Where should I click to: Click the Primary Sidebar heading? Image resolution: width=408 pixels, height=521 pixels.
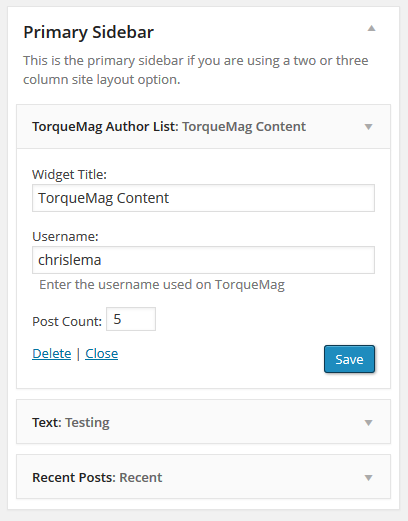(89, 32)
